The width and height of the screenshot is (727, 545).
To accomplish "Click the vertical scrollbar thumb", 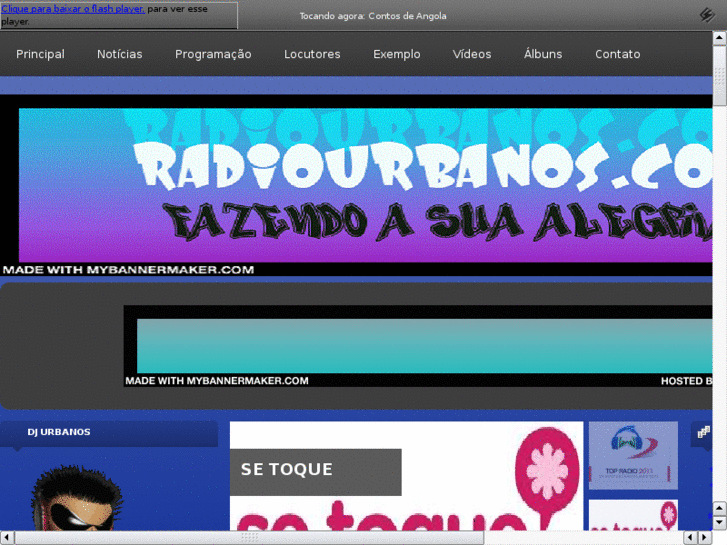I will click(x=719, y=76).
